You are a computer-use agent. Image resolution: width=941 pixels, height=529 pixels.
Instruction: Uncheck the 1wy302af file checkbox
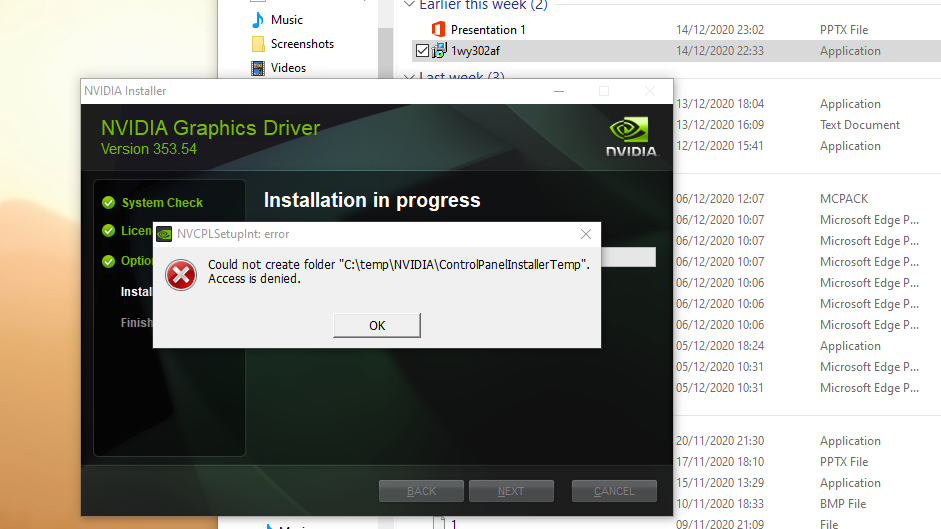[422, 51]
